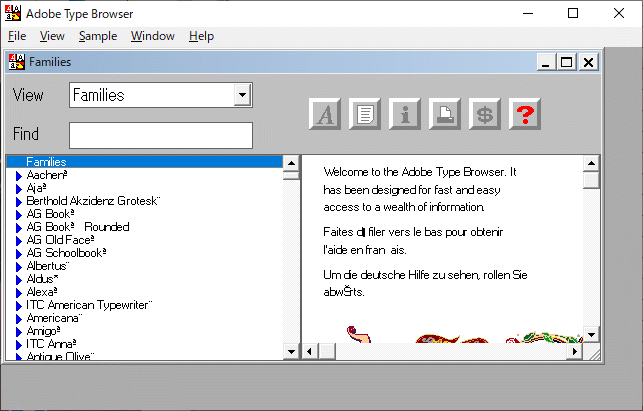
Task: Click the welcome pane scroll up arrow
Action: 591,163
